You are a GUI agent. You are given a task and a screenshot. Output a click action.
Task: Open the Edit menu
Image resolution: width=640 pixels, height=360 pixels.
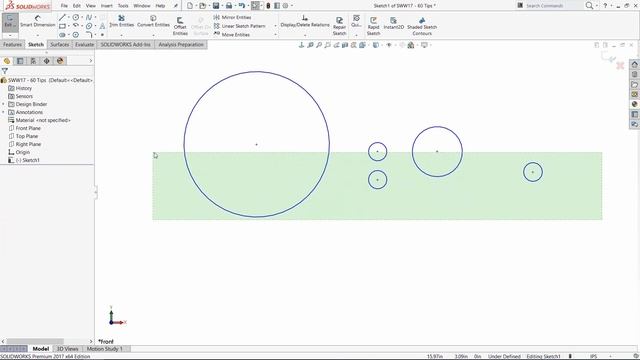pyautogui.click(x=77, y=6)
